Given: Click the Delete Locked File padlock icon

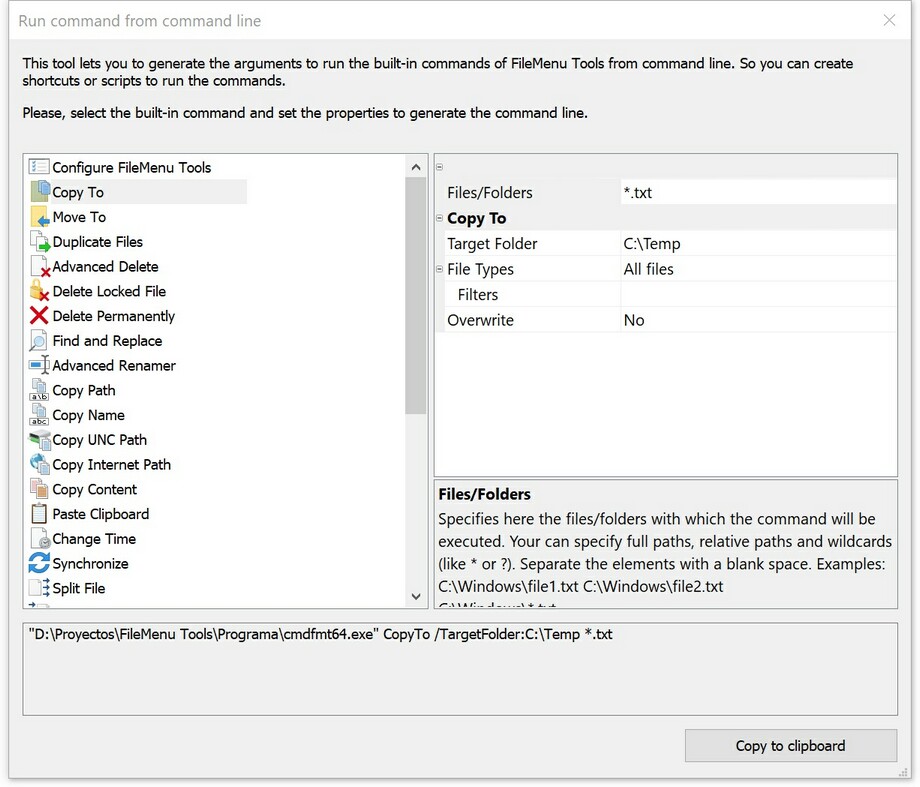Looking at the screenshot, I should 39,291.
